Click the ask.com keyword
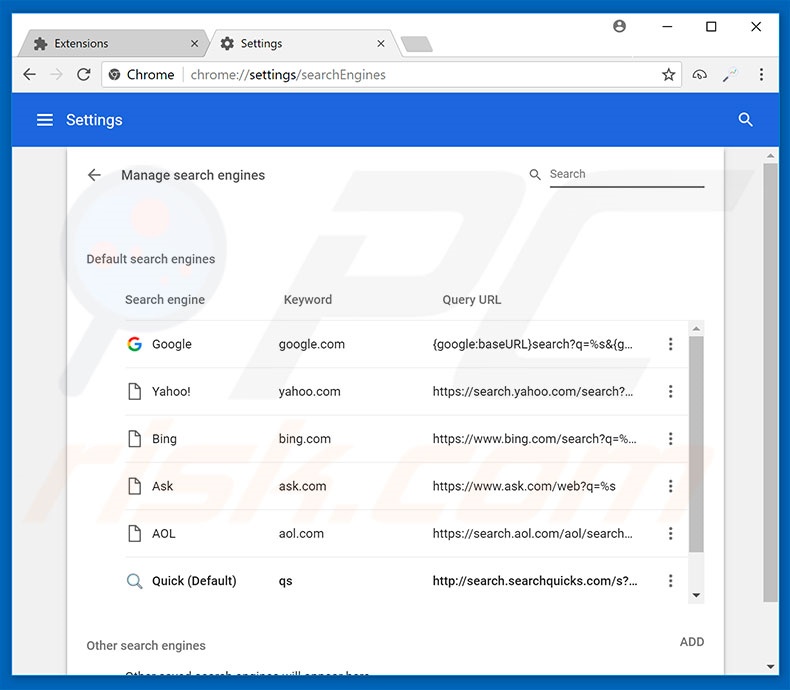Image resolution: width=790 pixels, height=690 pixels. pyautogui.click(x=302, y=486)
